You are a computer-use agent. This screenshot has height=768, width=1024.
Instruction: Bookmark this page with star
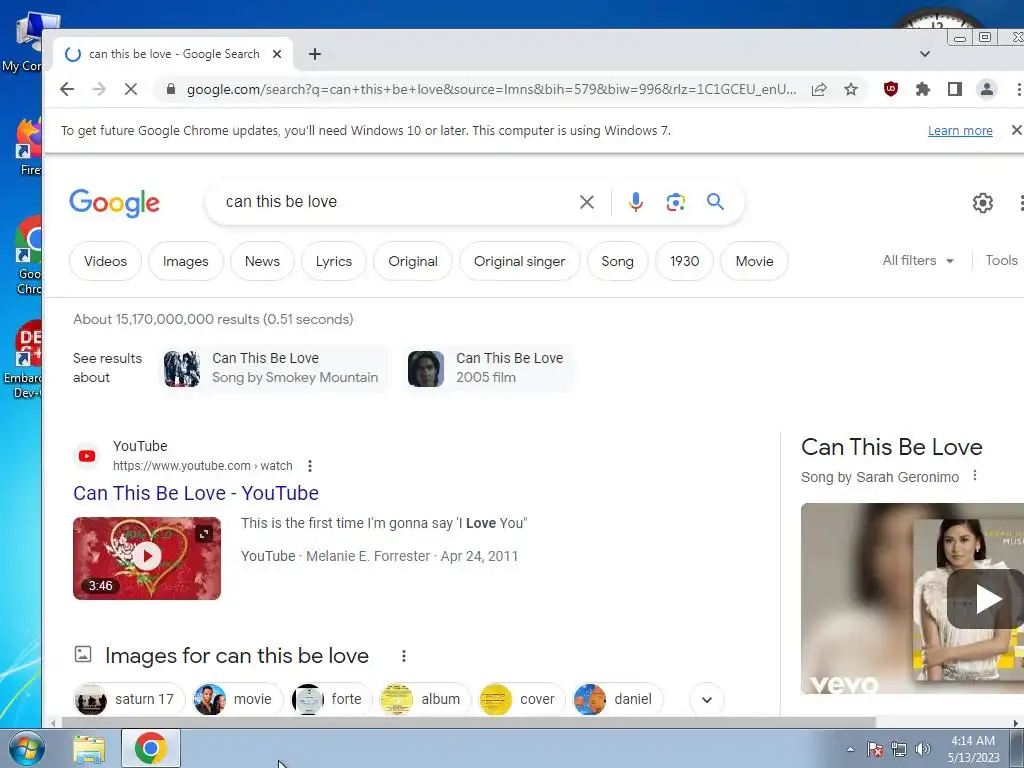click(851, 89)
